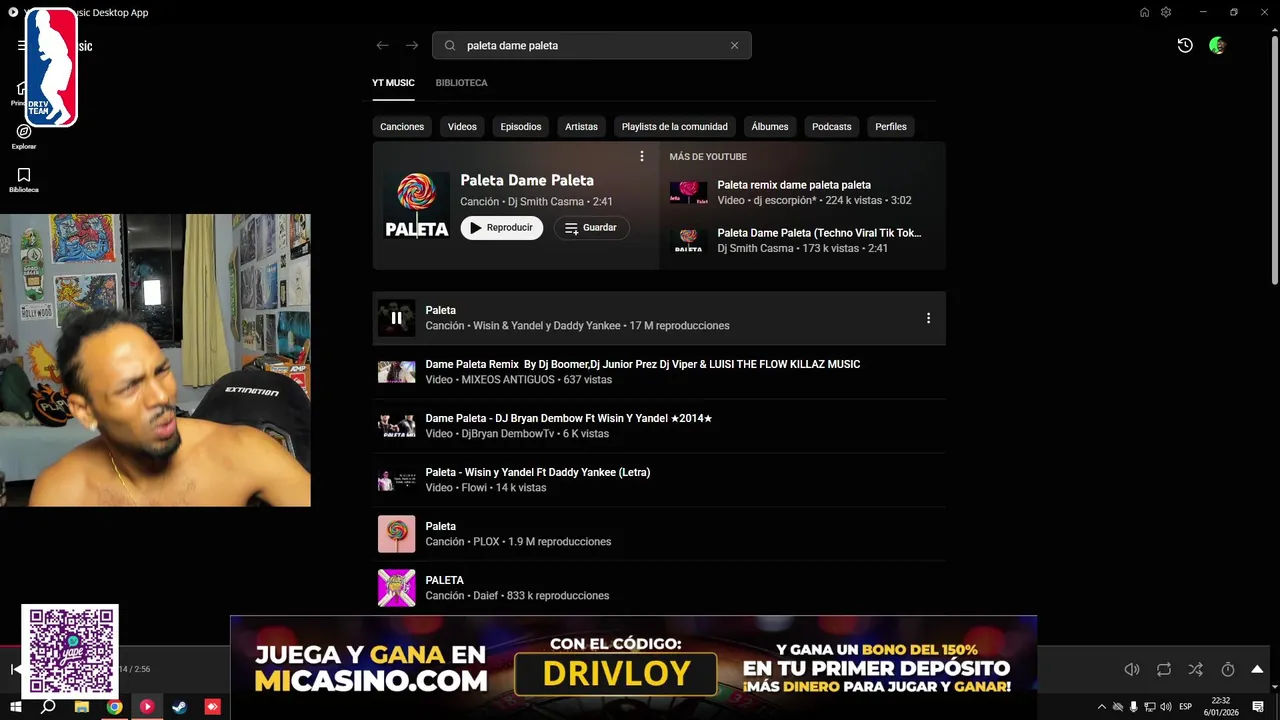The height and width of the screenshot is (720, 1280).
Task: Filter results by Perfiles
Action: pyautogui.click(x=891, y=127)
